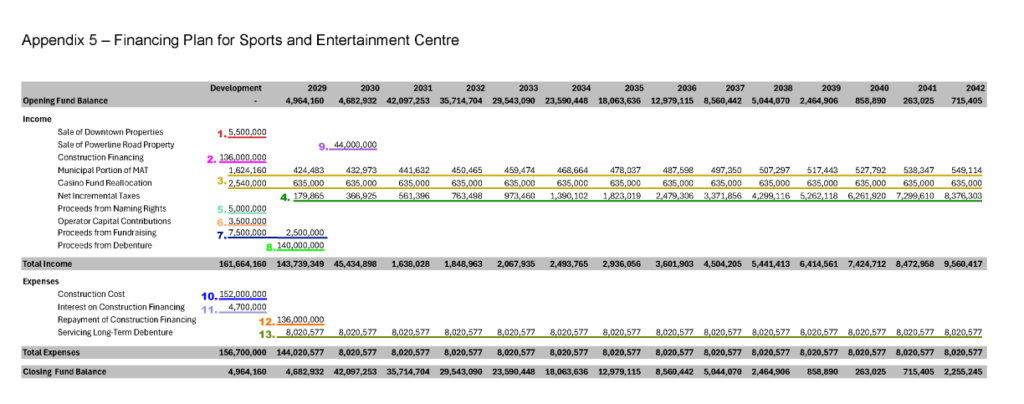The width and height of the screenshot is (1024, 404).
Task: Click 136,000,000 in the Repayment row
Action: (x=301, y=320)
